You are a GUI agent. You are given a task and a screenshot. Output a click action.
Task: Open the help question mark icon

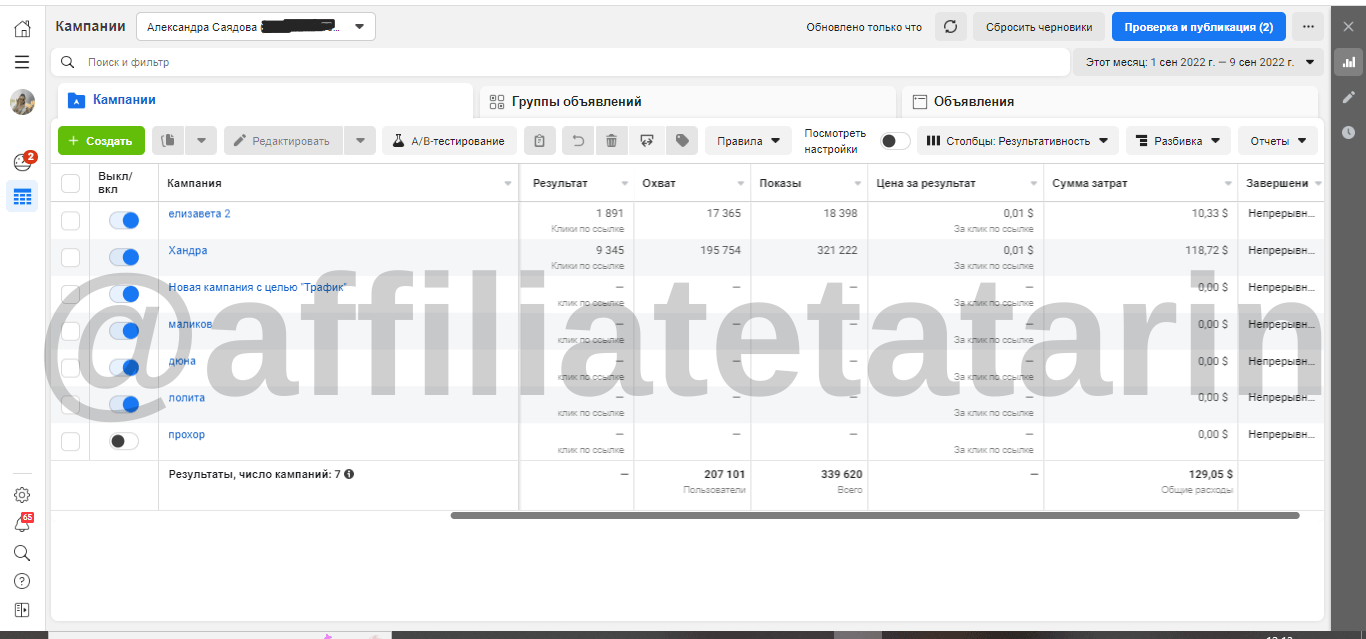pyautogui.click(x=22, y=581)
